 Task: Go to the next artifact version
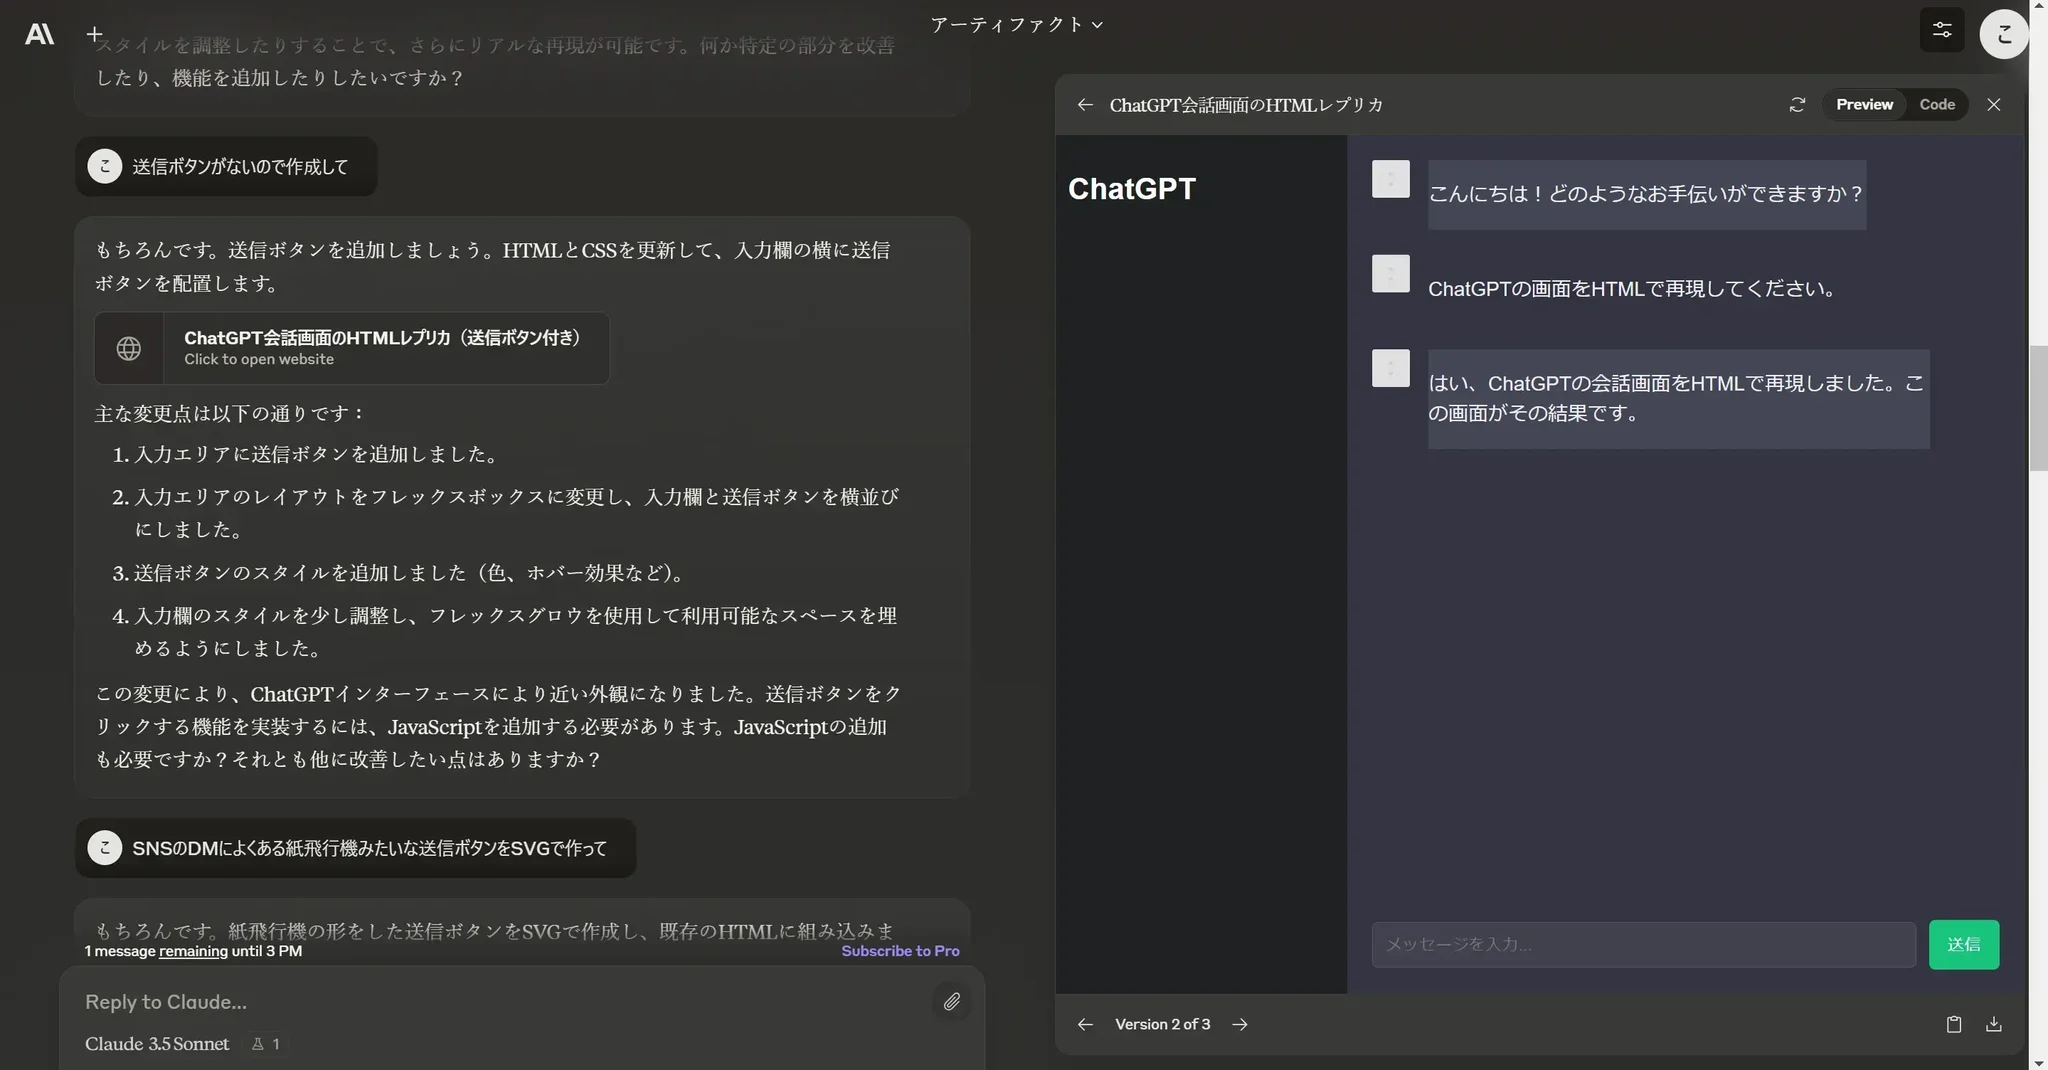pos(1240,1024)
